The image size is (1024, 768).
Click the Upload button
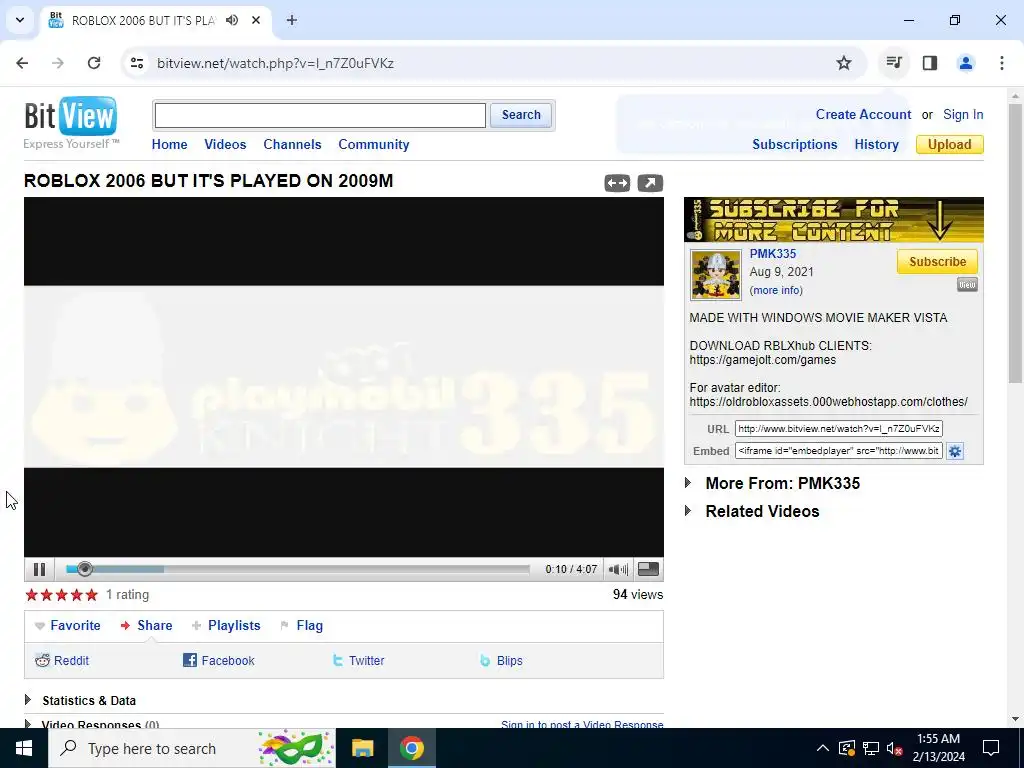coord(950,144)
